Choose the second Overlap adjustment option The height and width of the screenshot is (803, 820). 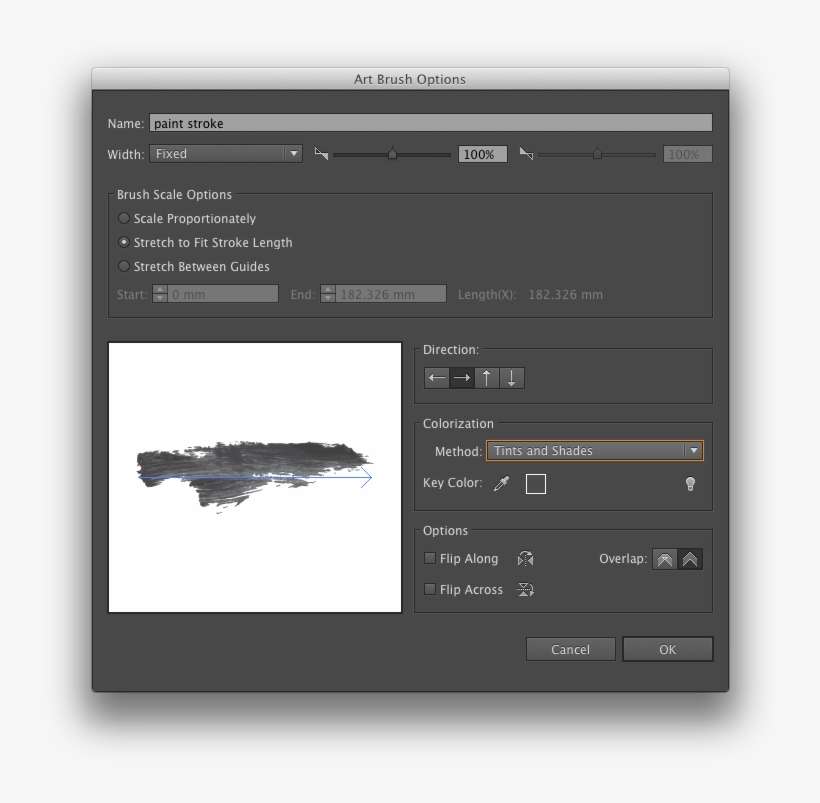[689, 558]
